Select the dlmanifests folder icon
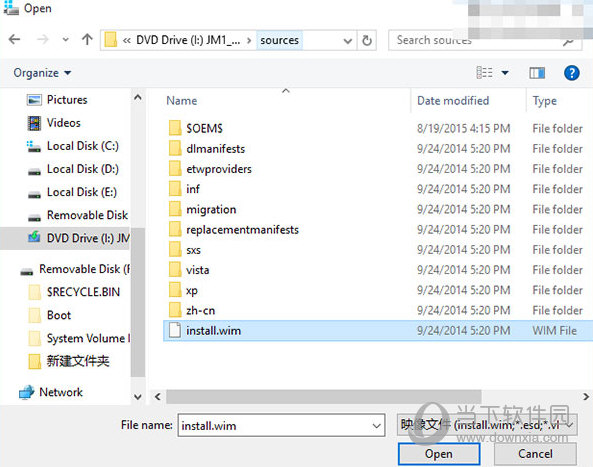The height and width of the screenshot is (467, 593). click(175, 149)
